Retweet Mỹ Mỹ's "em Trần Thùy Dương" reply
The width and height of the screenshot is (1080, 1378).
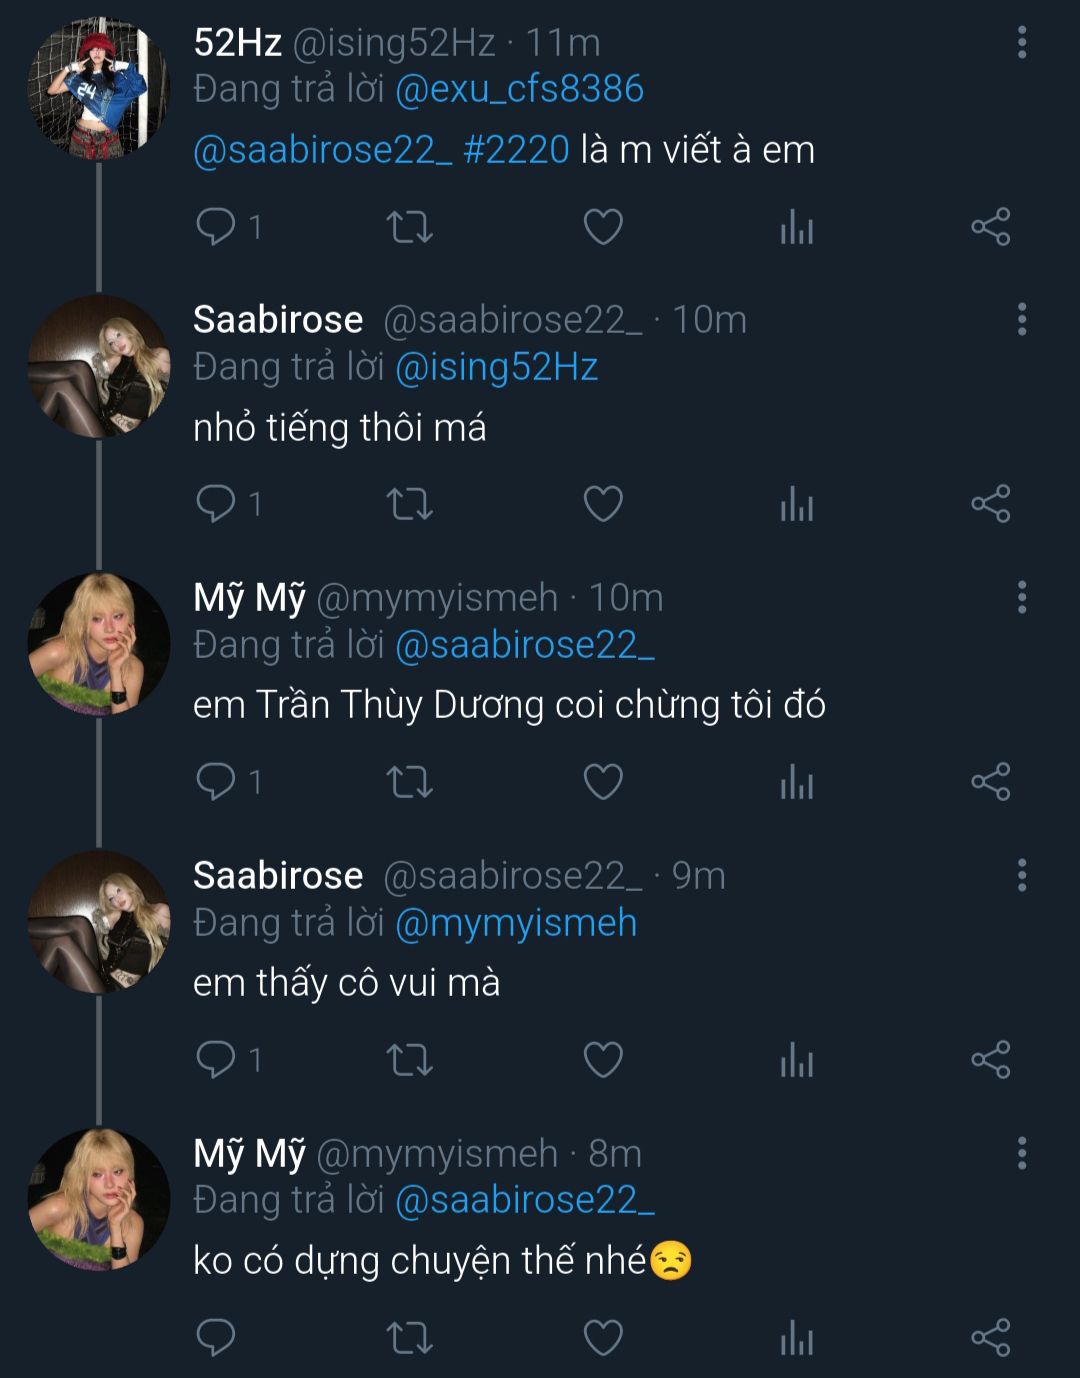pyautogui.click(x=409, y=781)
